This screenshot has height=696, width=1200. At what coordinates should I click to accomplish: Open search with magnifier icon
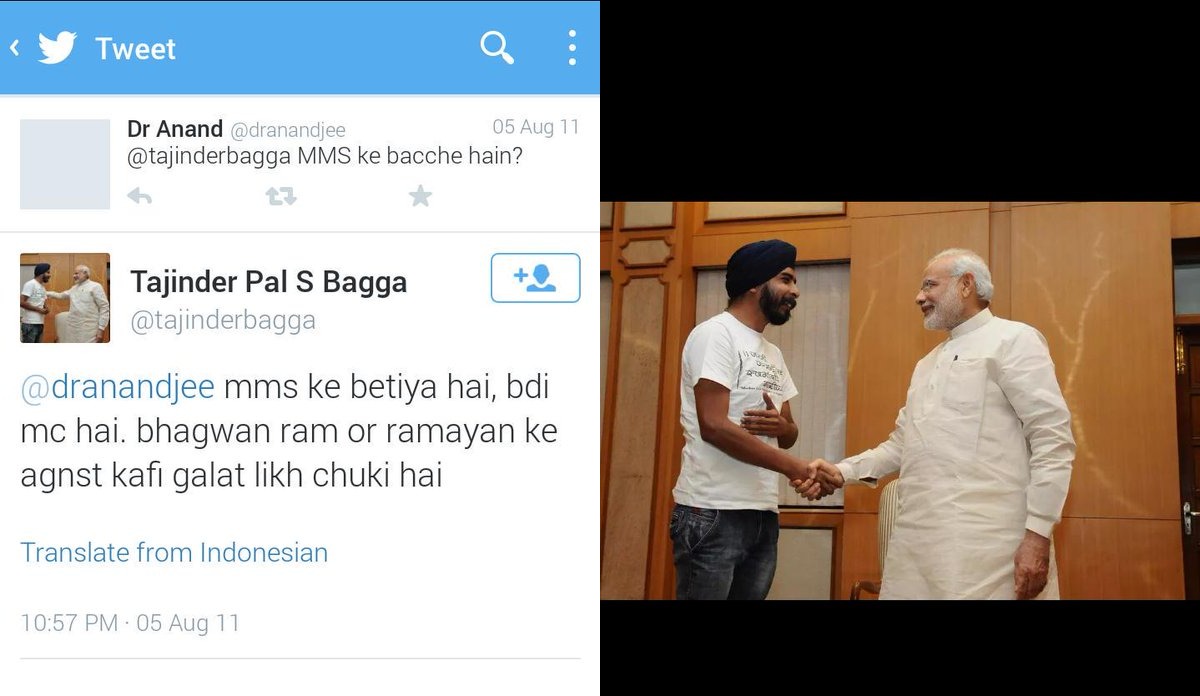point(497,47)
